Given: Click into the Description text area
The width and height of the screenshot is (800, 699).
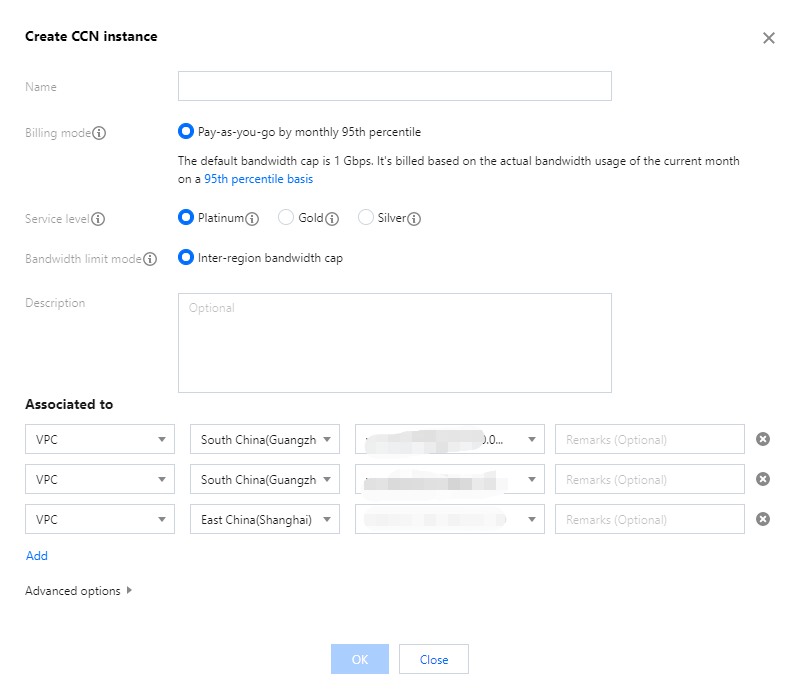Looking at the screenshot, I should click(x=394, y=342).
